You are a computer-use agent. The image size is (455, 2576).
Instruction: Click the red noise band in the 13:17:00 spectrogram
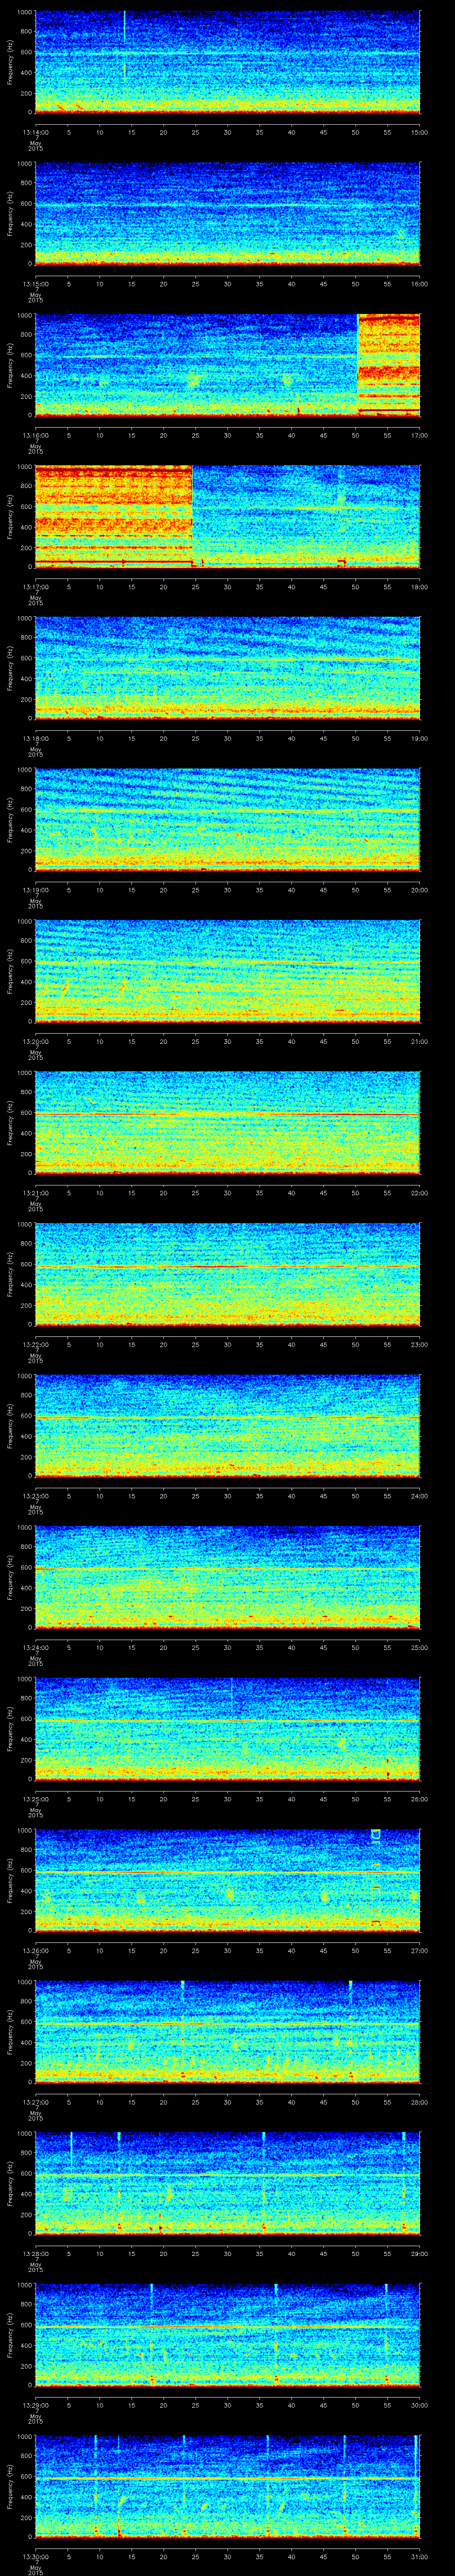point(114,517)
